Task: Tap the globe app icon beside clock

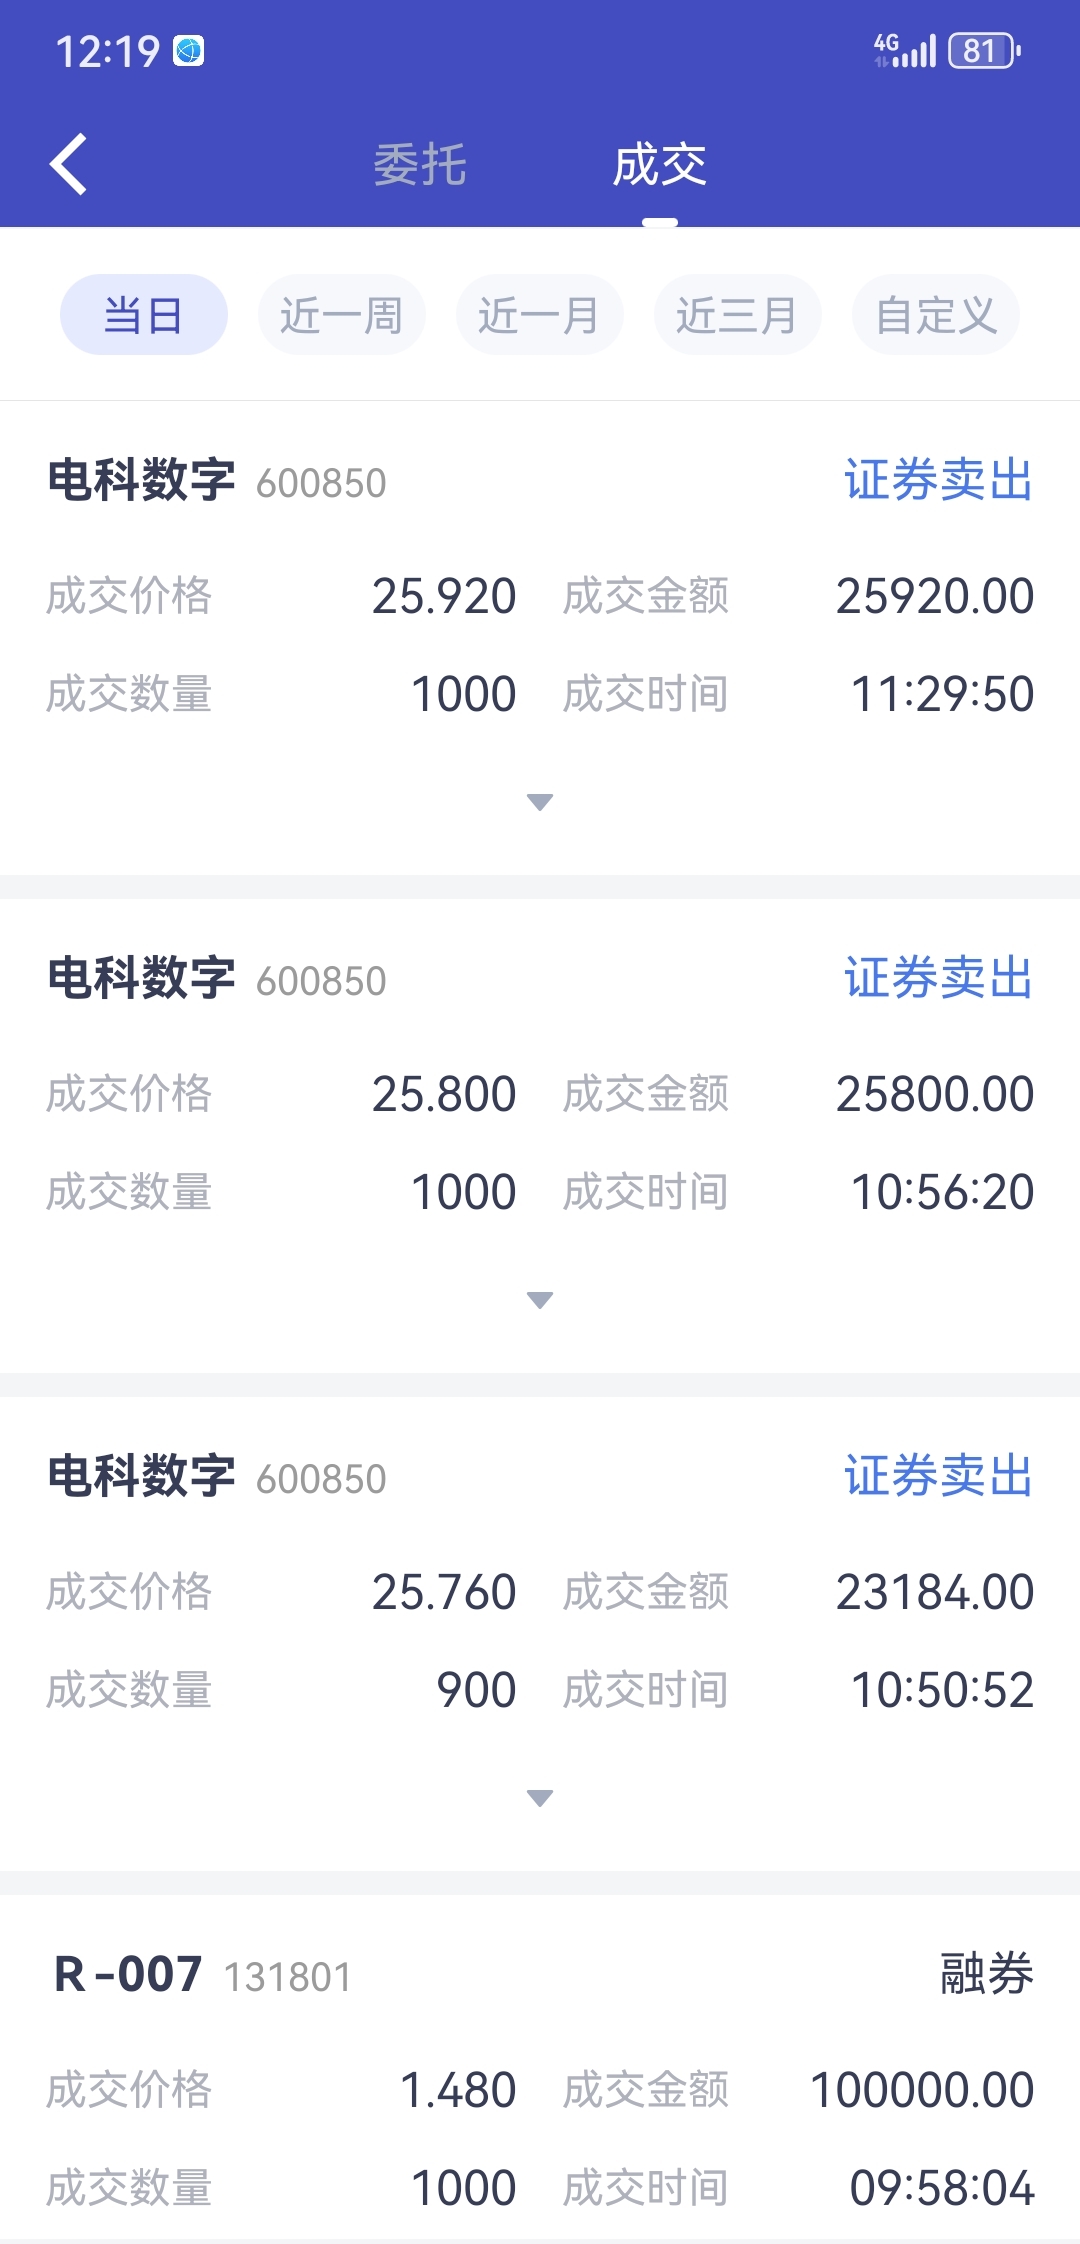Action: 189,51
